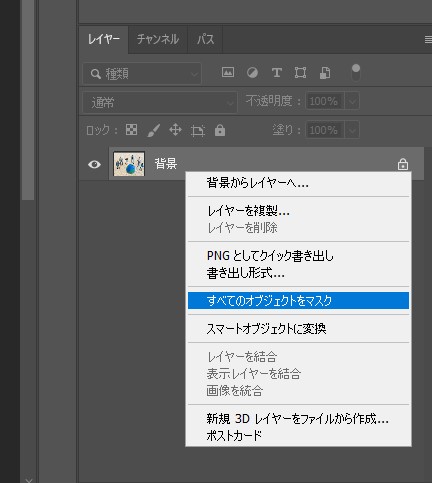432x483 pixels.
Task: Expand the 不透明度 opacity dropdown arrow
Action: (352, 101)
